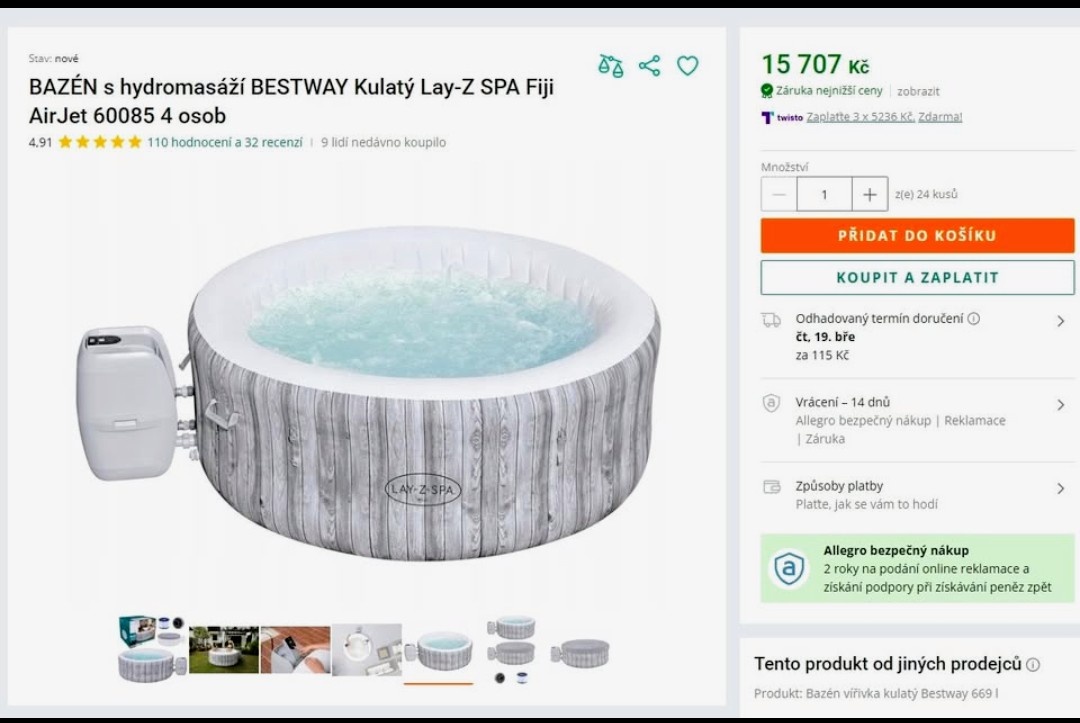Image resolution: width=1080 pixels, height=723 pixels.
Task: Click the five-star rating icons
Action: pyautogui.click(x=100, y=142)
